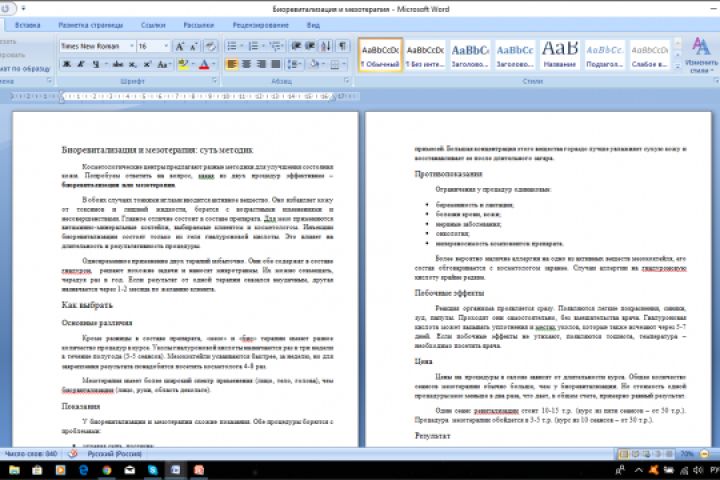Open the Рецензирование tab
720x480 pixels.
coord(261,25)
